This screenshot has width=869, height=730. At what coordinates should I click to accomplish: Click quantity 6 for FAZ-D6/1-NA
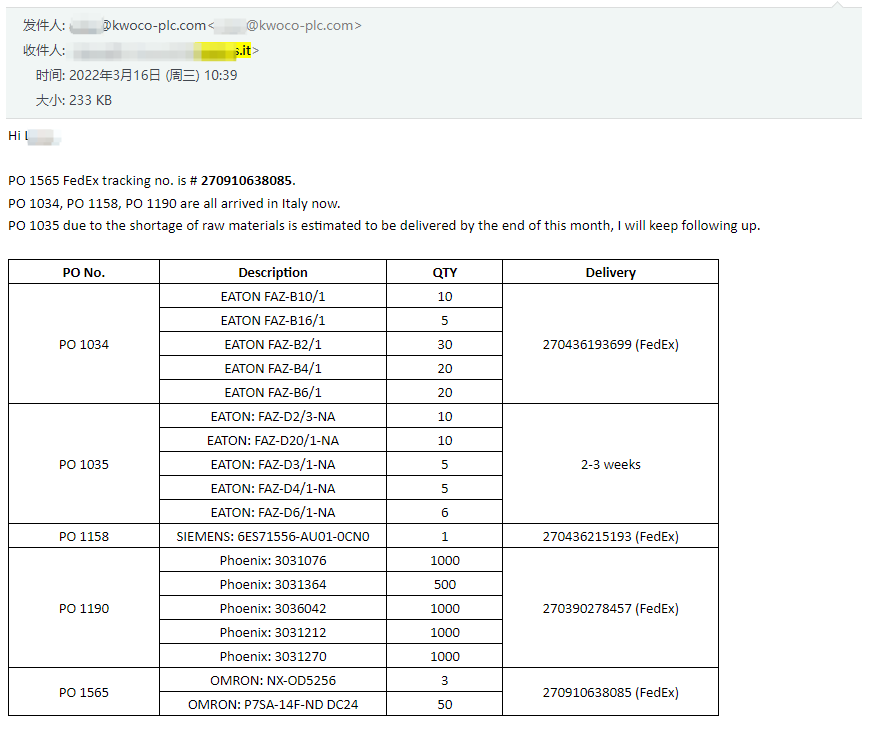444,513
